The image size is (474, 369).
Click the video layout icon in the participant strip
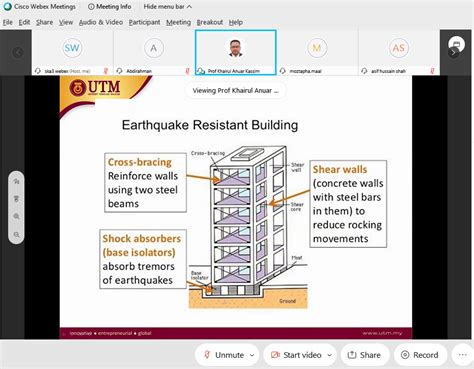click(456, 44)
